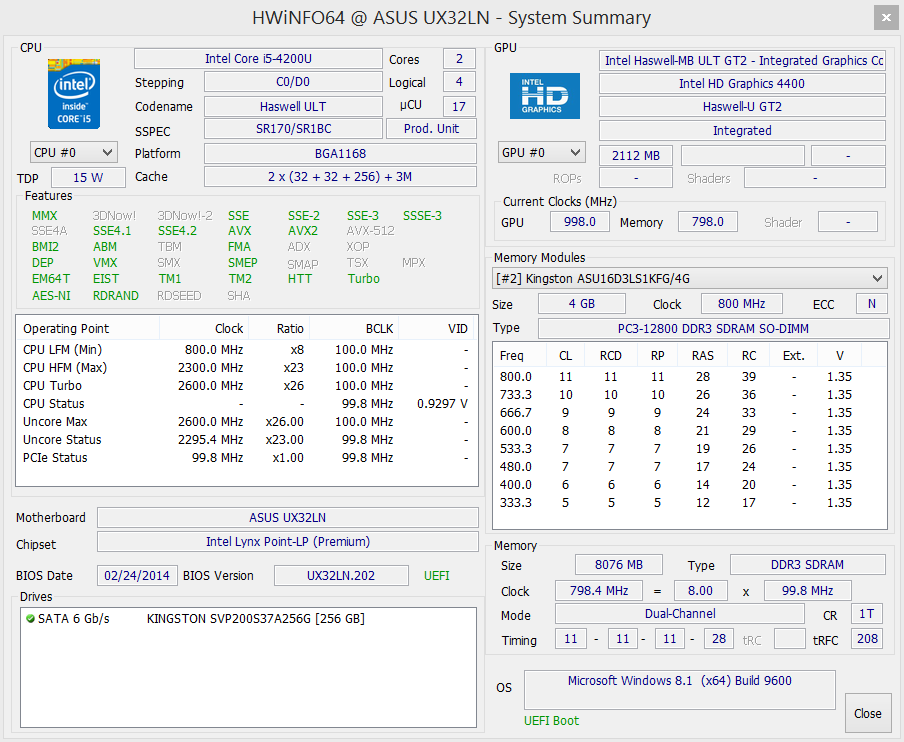Click the cache 2 x (32 + 32 + 256) + 3M field
Screen dimensions: 904x742
coord(340,176)
